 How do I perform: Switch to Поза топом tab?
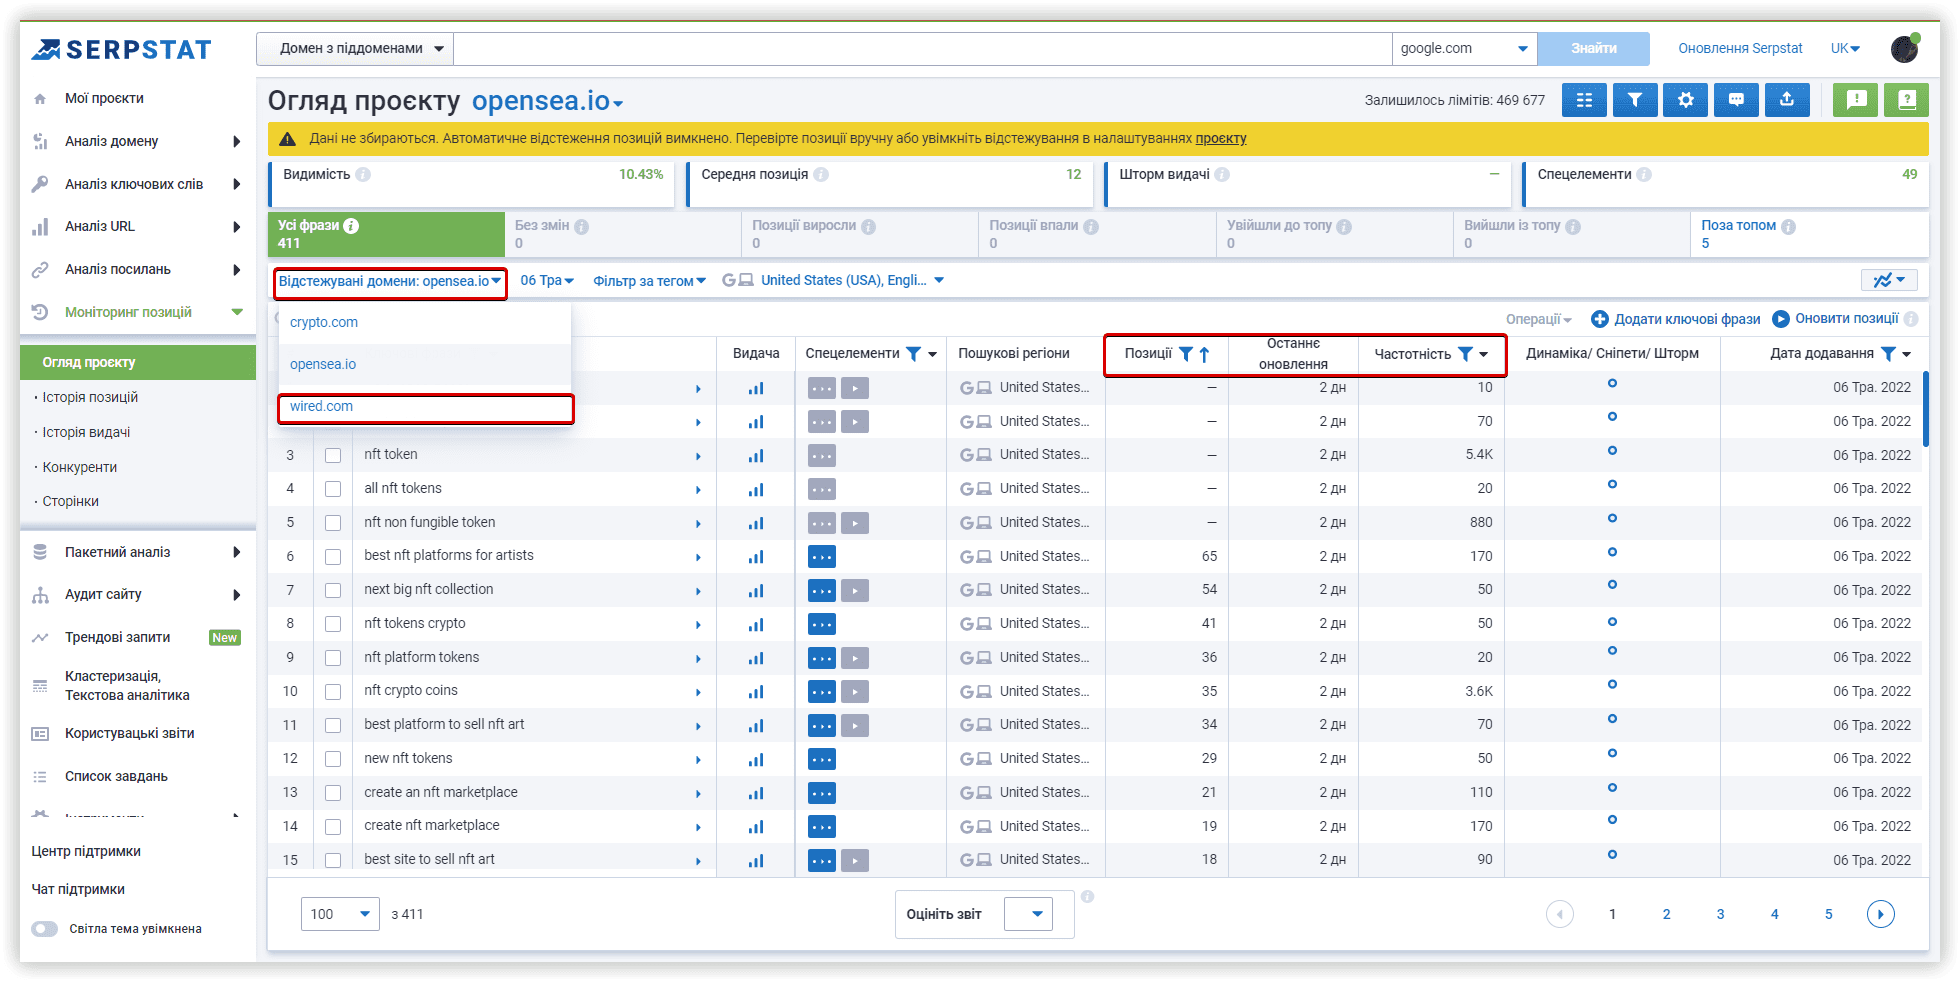coord(1809,234)
